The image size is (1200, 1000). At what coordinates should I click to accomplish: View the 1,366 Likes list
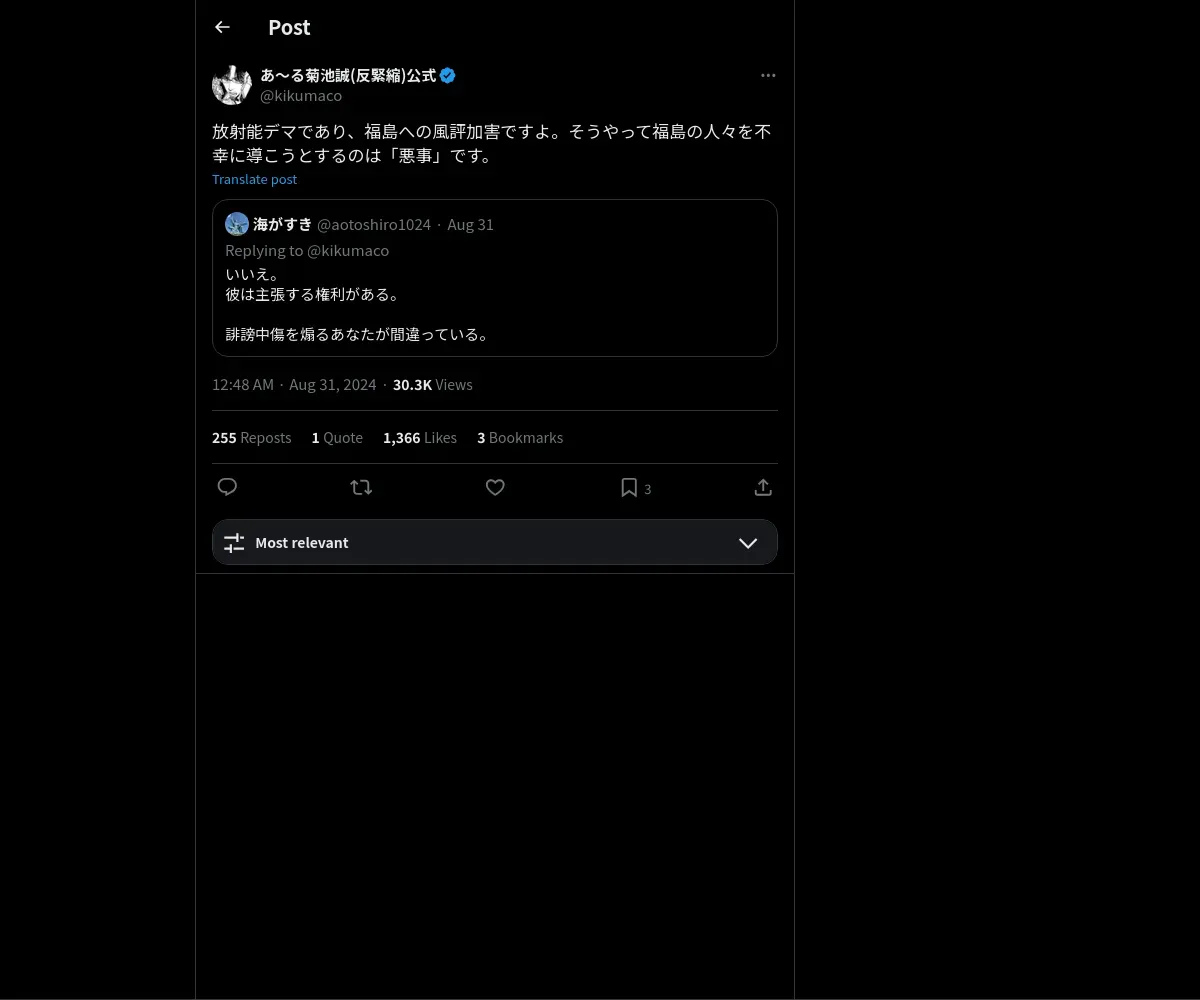(420, 438)
